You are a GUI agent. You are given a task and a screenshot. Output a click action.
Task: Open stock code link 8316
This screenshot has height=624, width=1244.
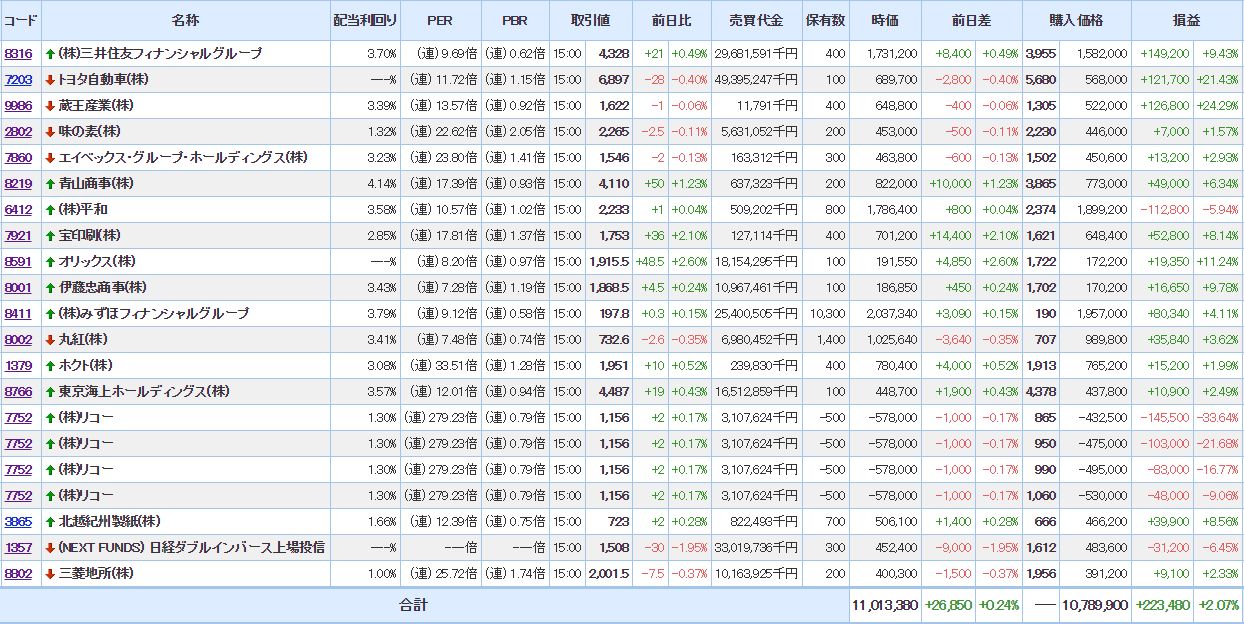pos(18,53)
